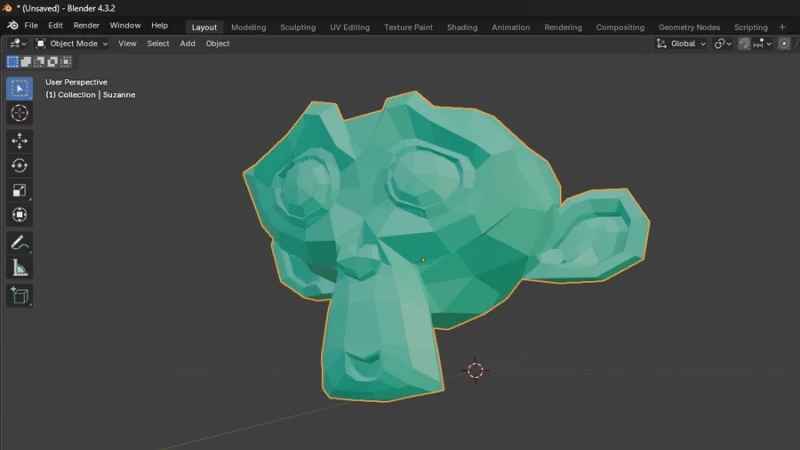Open Global transform orientation dropdown
The width and height of the screenshot is (800, 450).
682,43
